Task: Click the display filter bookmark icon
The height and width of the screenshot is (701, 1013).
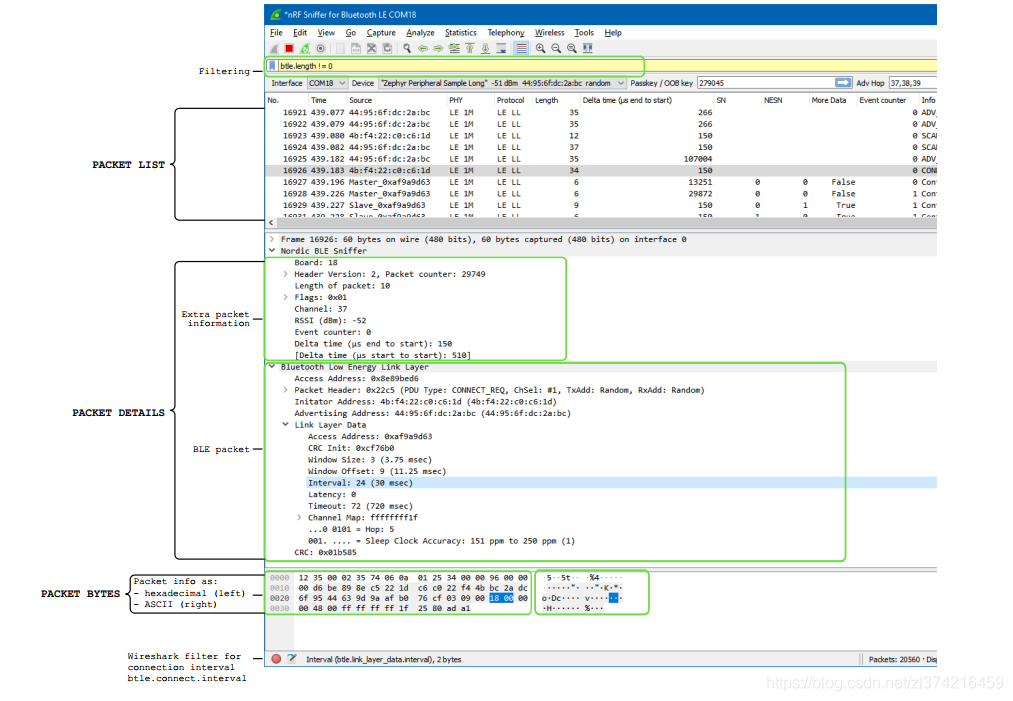Action: 272,66
